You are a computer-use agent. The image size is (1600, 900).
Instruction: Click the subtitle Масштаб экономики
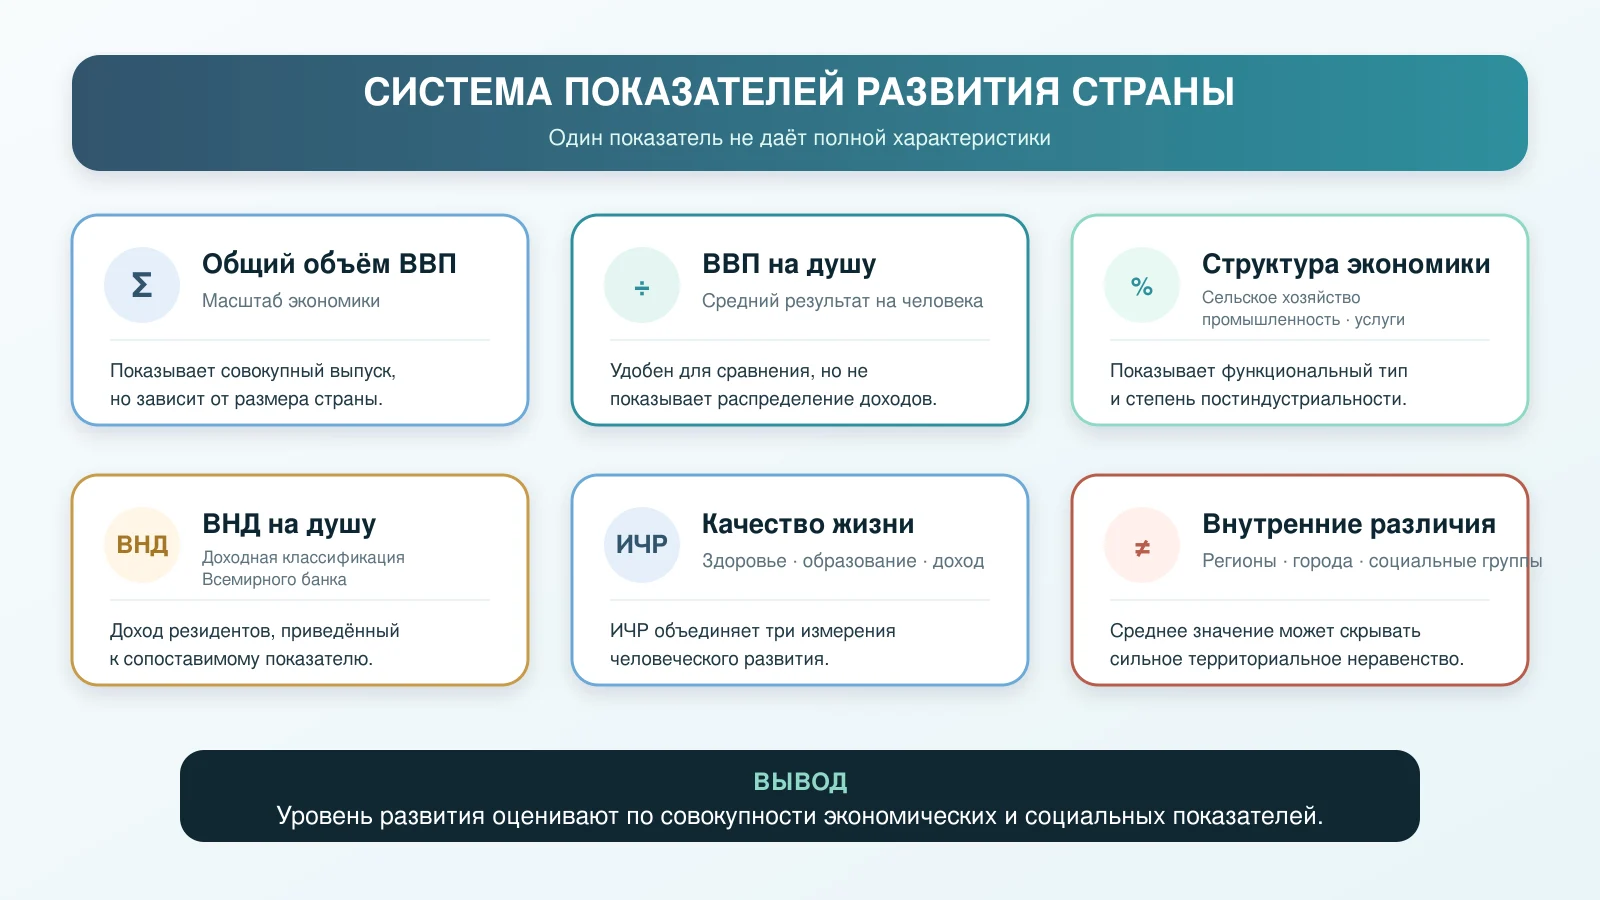point(291,301)
